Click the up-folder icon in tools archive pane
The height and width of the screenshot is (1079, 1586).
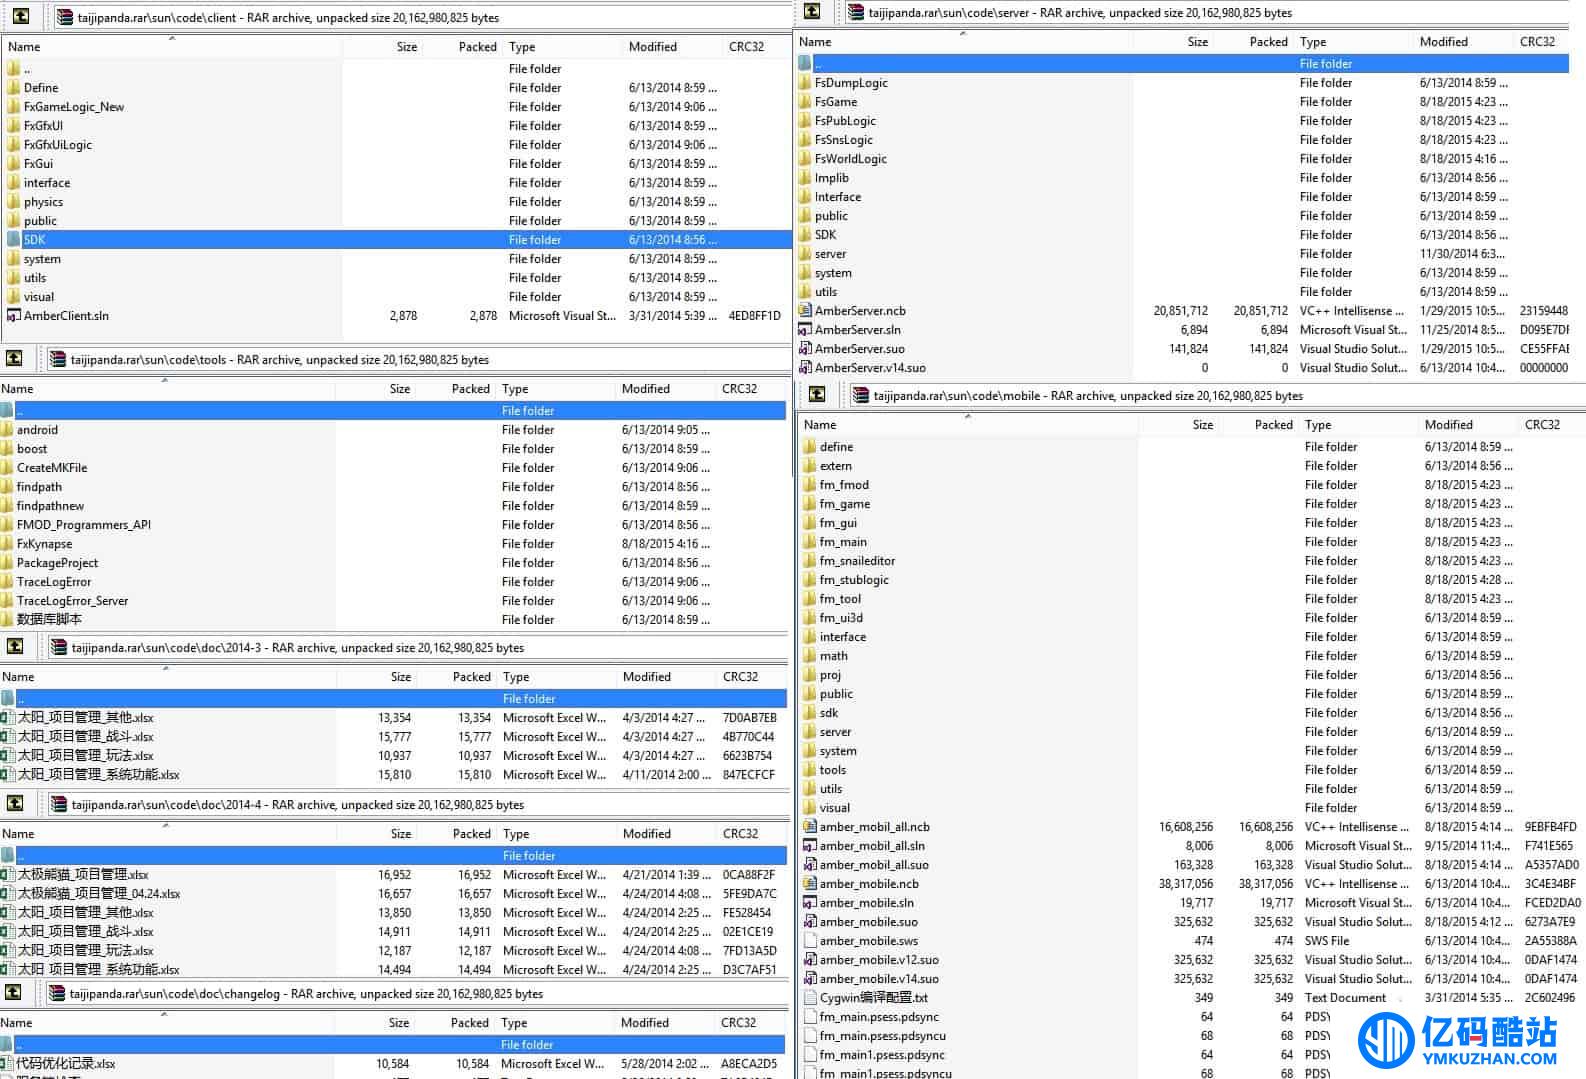click(x=14, y=358)
